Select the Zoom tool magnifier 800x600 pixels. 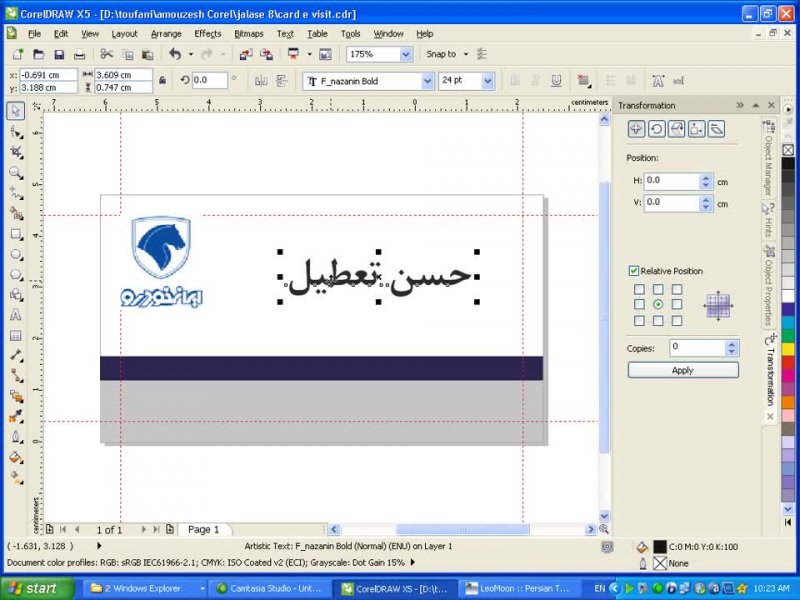pos(16,173)
